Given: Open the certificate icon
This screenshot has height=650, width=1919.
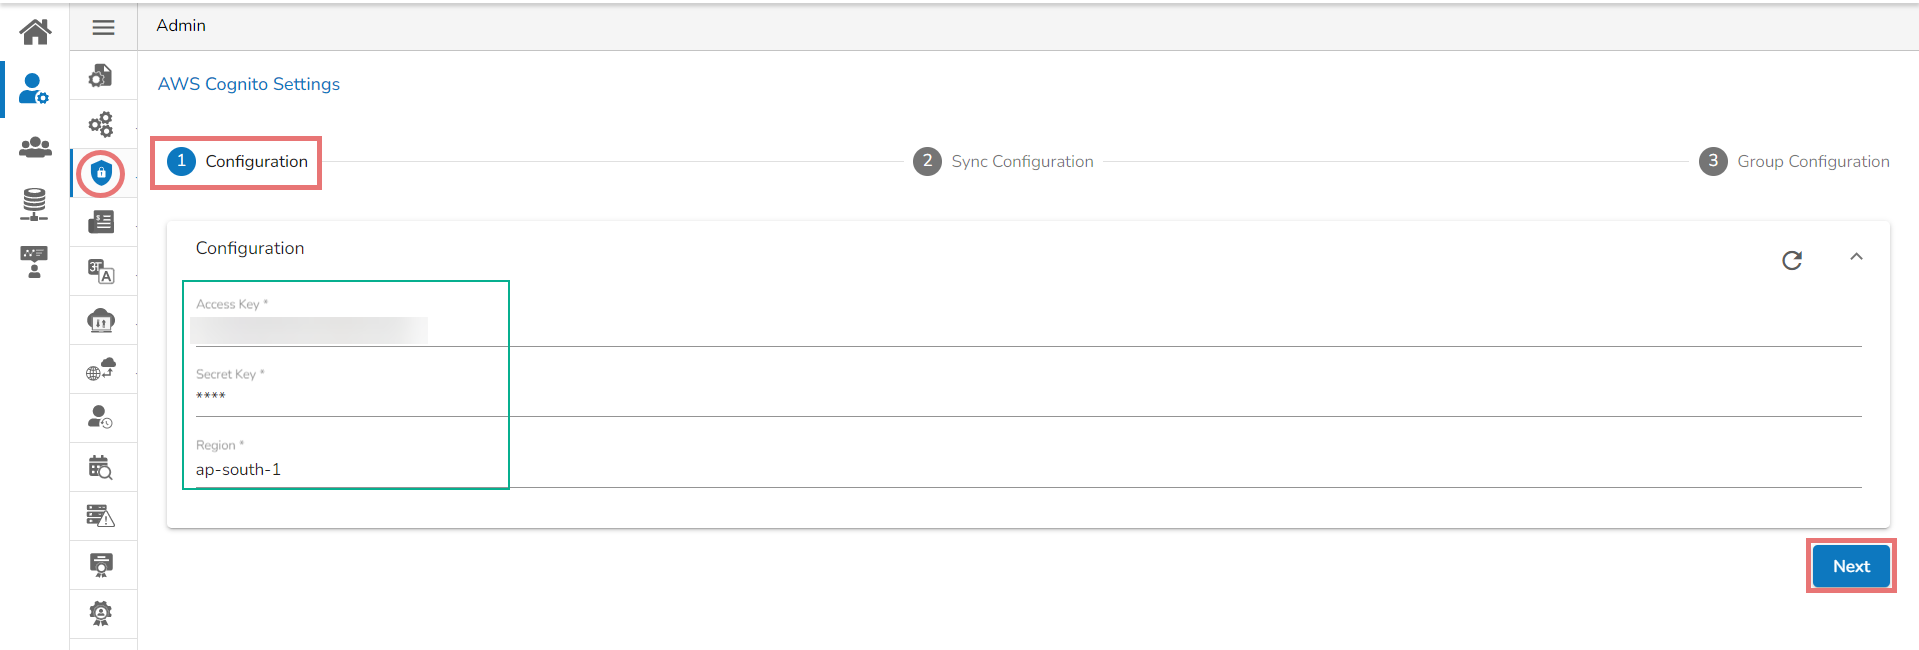Looking at the screenshot, I should [x=101, y=564].
